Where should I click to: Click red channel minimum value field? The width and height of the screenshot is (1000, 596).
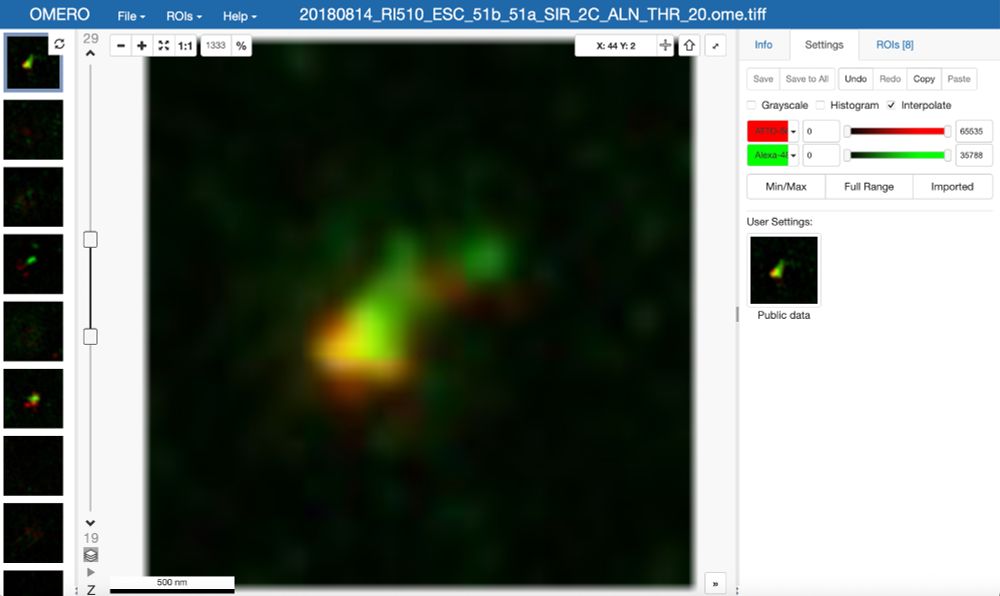click(x=820, y=131)
